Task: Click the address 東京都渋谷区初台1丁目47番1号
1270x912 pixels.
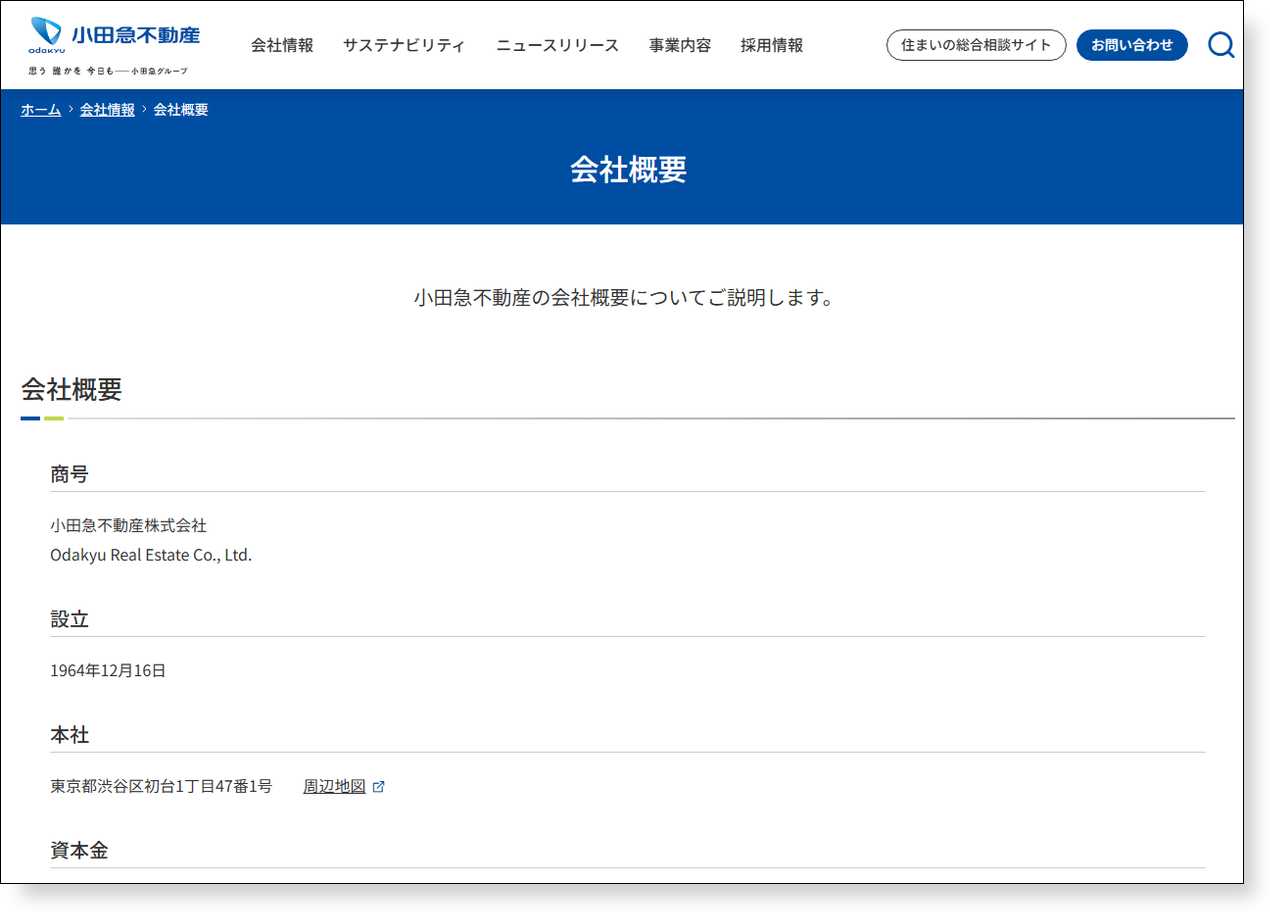Action: coord(161,786)
